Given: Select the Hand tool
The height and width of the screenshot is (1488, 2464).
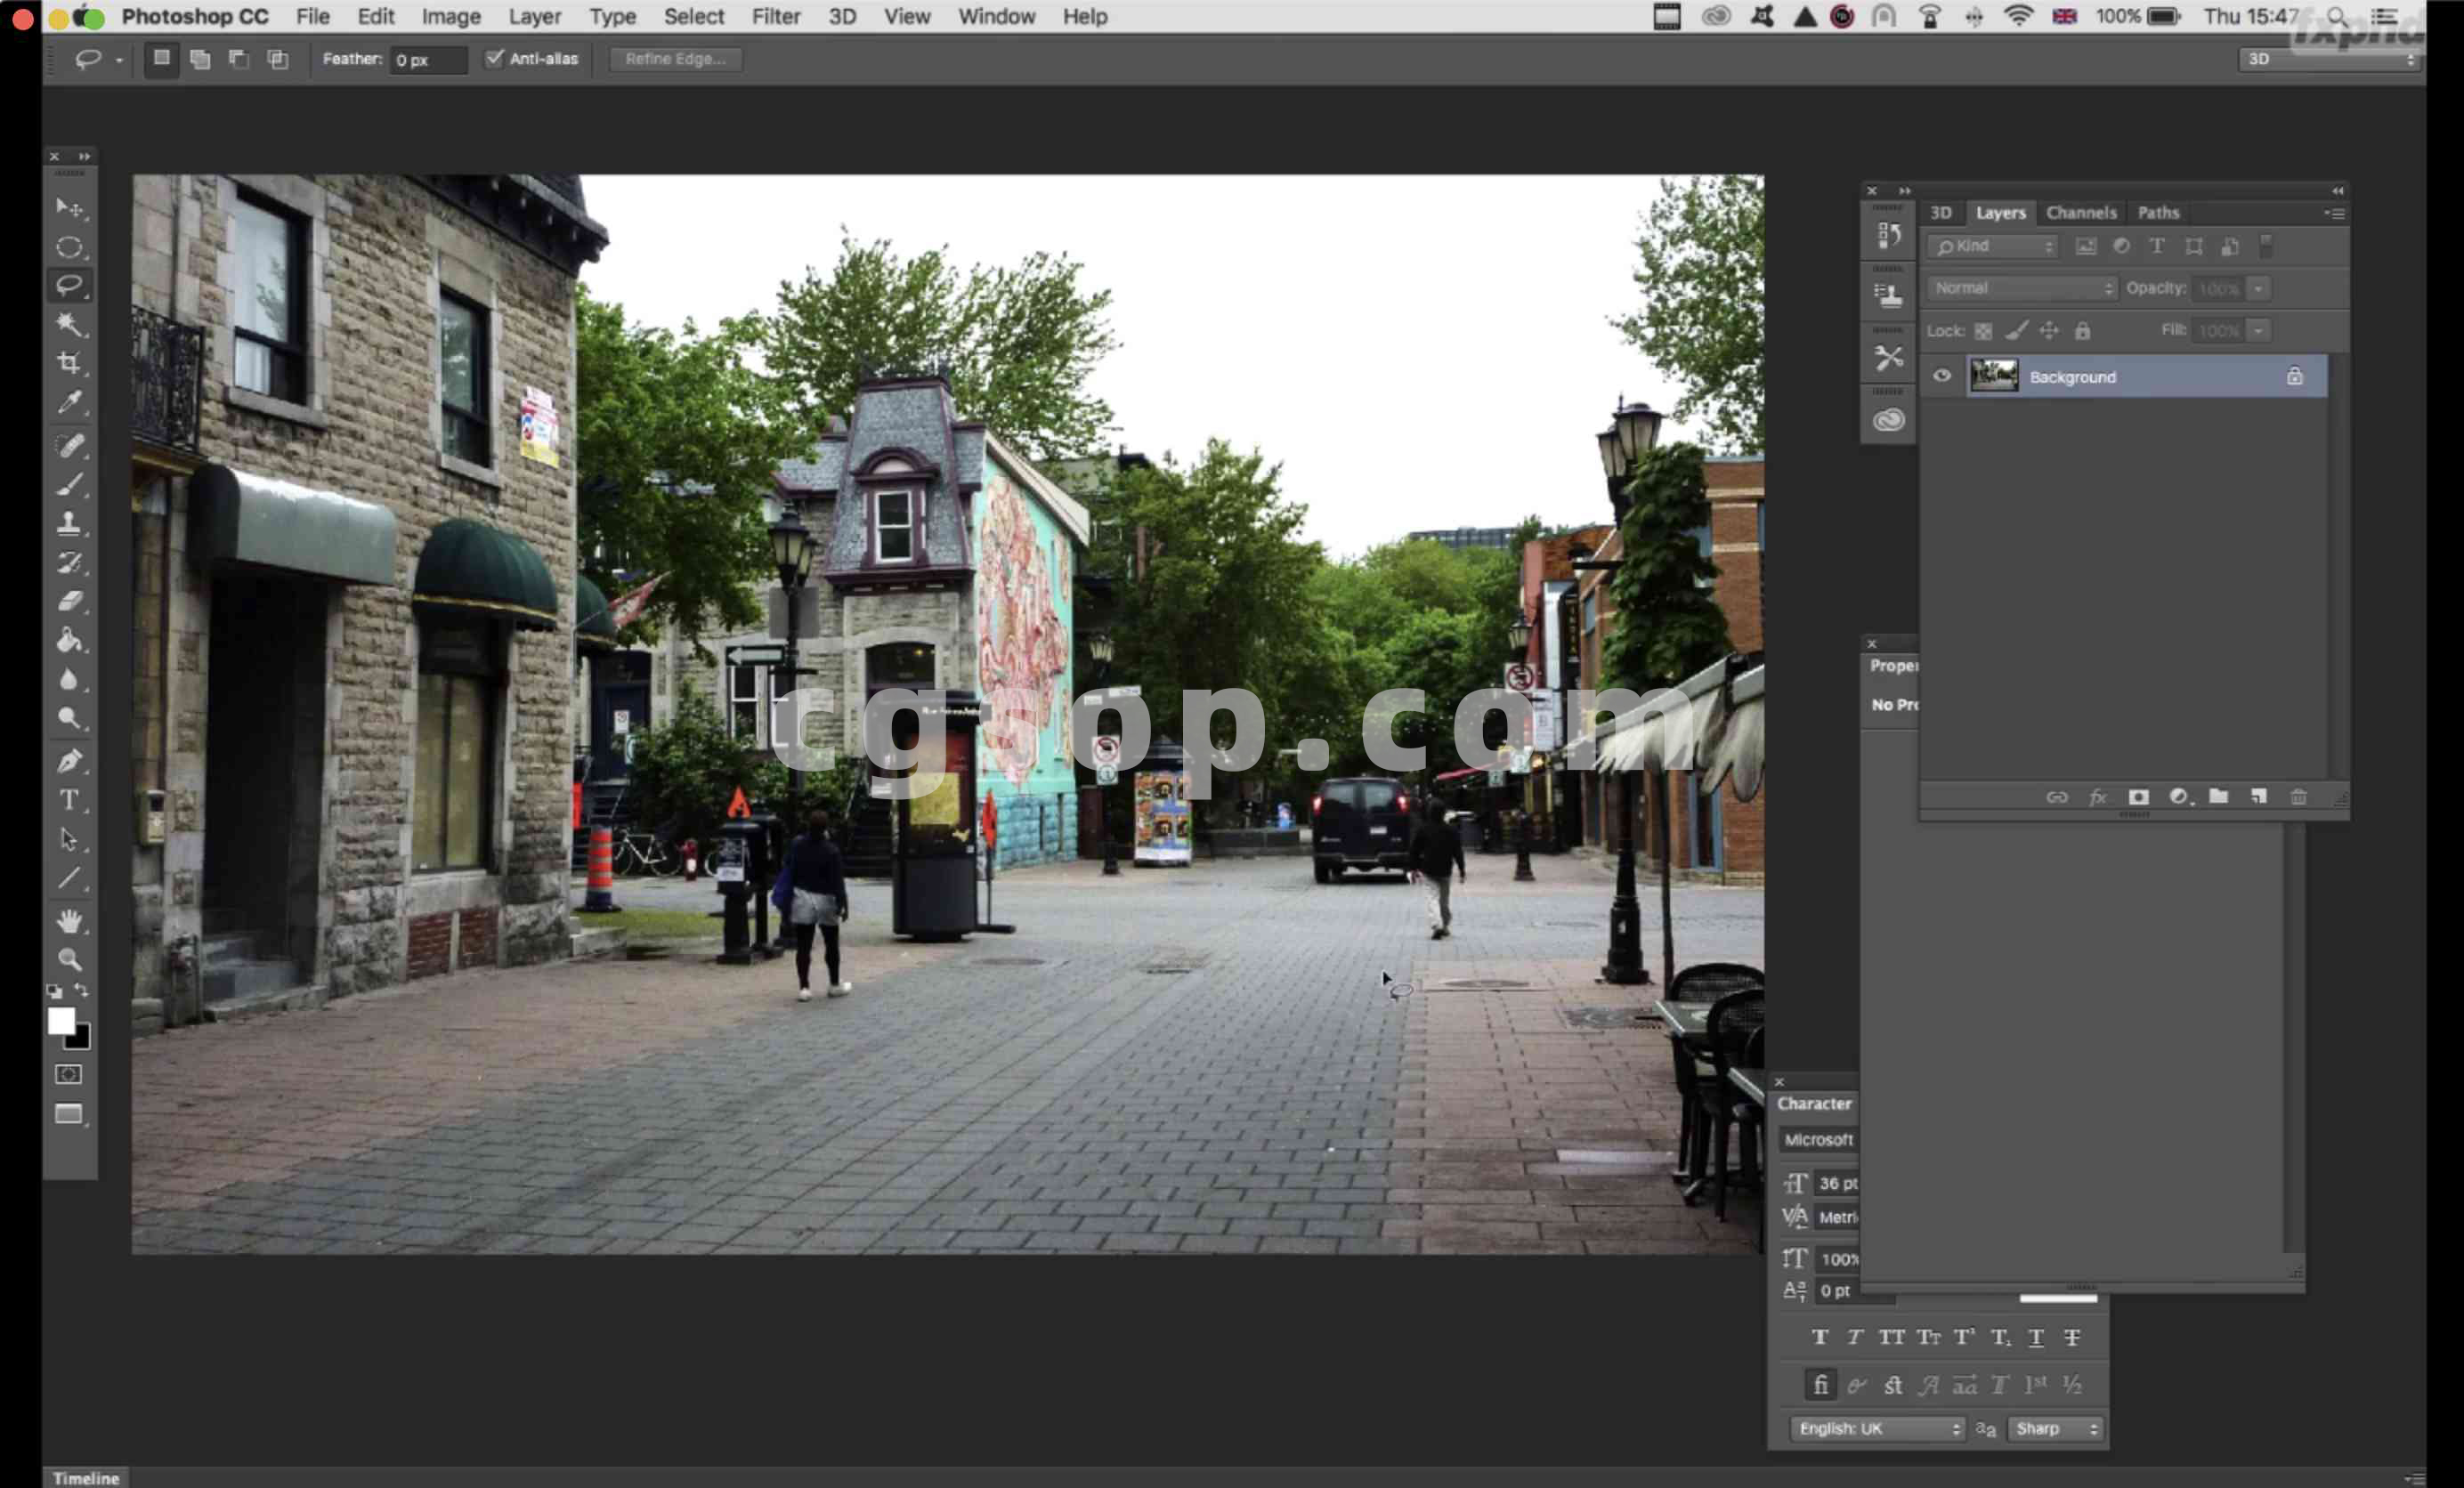Looking at the screenshot, I should tap(69, 921).
